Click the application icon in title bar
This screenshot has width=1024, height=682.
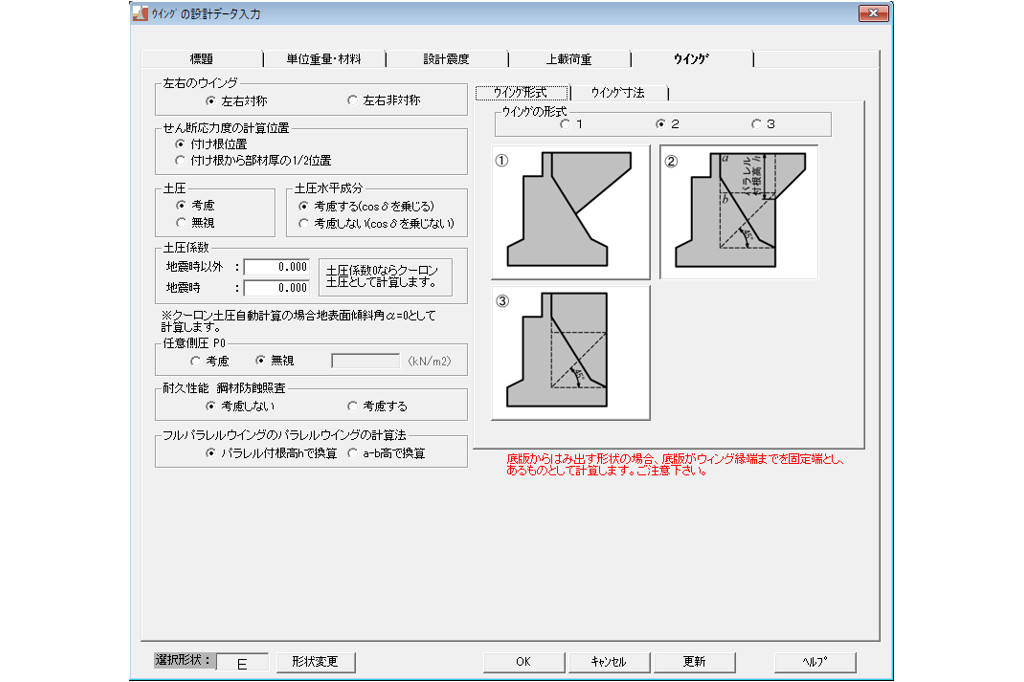tap(140, 12)
